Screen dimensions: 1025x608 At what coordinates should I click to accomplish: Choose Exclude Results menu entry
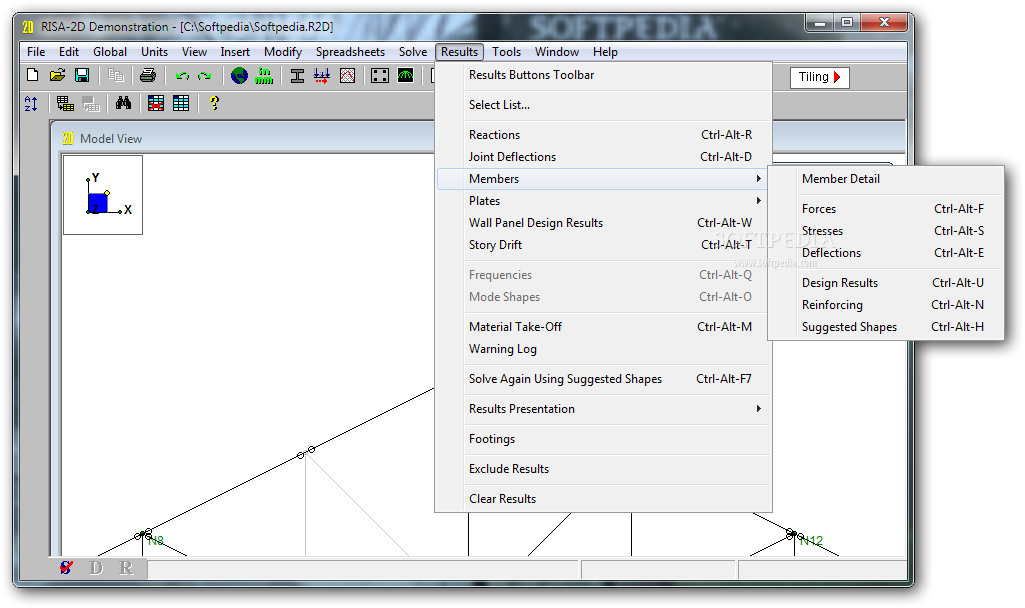(605, 469)
